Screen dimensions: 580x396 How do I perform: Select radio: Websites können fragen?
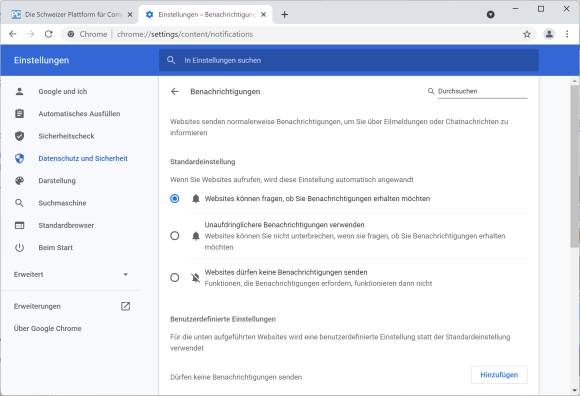175,199
